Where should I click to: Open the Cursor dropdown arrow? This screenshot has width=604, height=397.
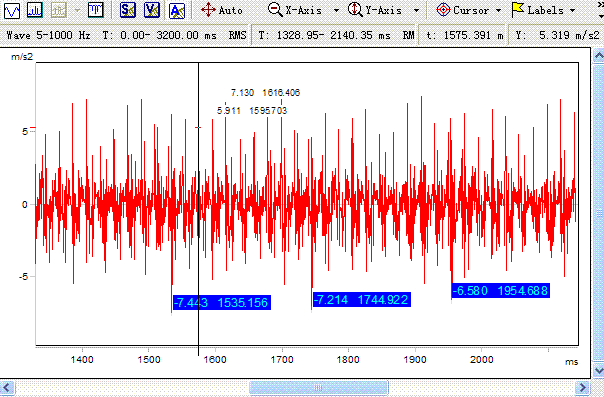tap(498, 10)
